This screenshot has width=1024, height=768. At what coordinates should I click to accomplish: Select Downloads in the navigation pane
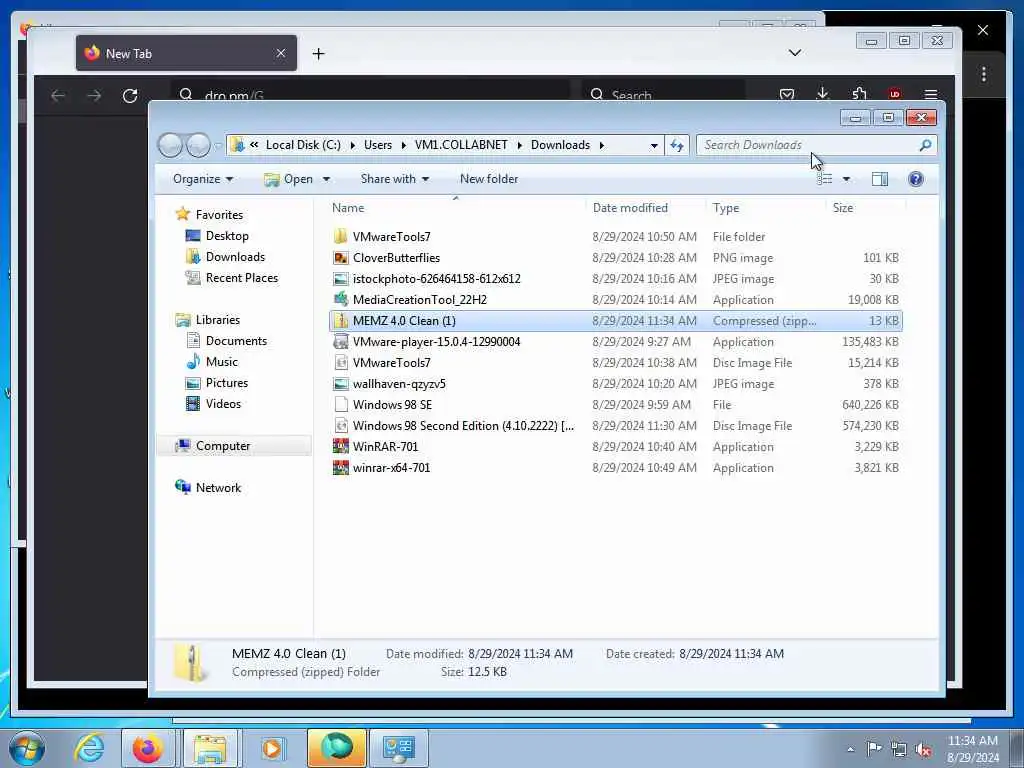235,257
